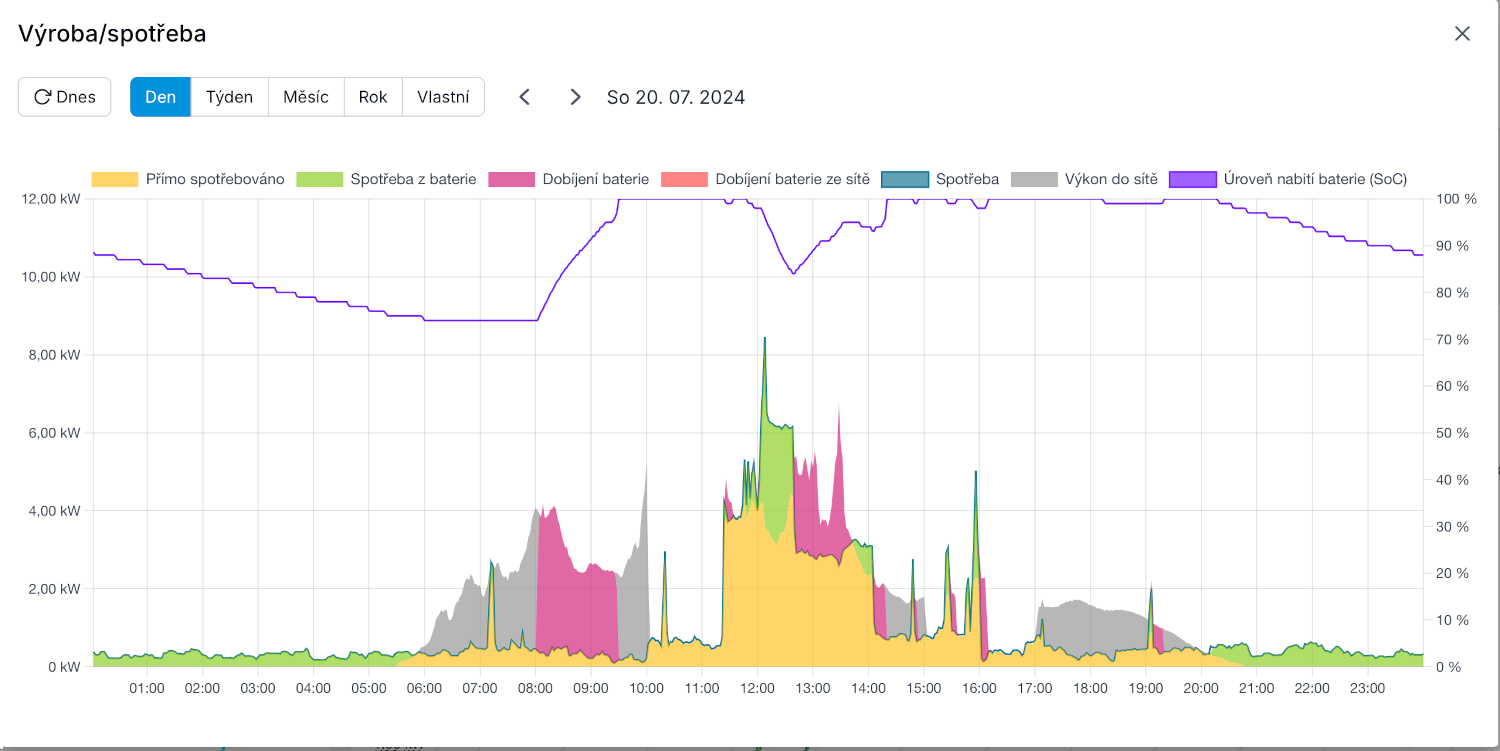This screenshot has width=1500, height=751.
Task: Toggle Přímo spotřebováno legend series
Action: (188, 179)
